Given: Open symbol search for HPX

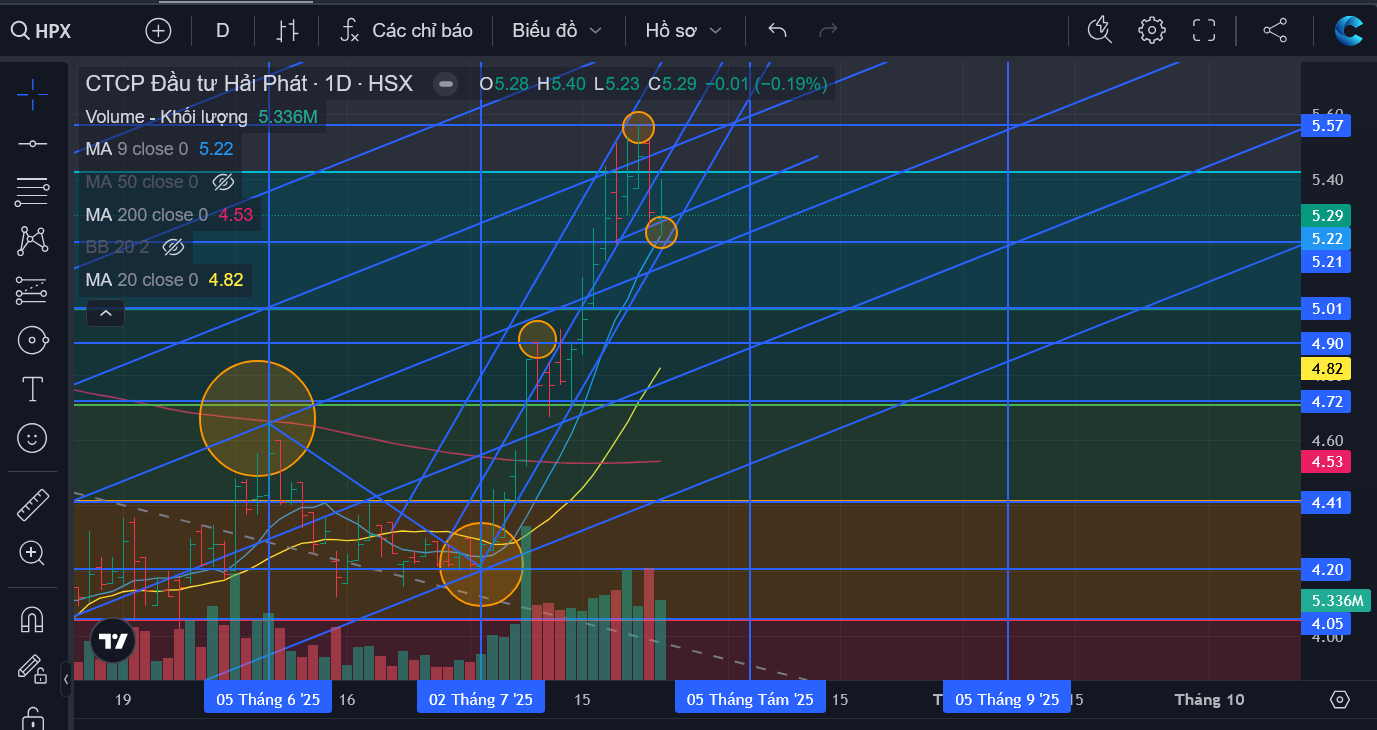Looking at the screenshot, I should [42, 31].
